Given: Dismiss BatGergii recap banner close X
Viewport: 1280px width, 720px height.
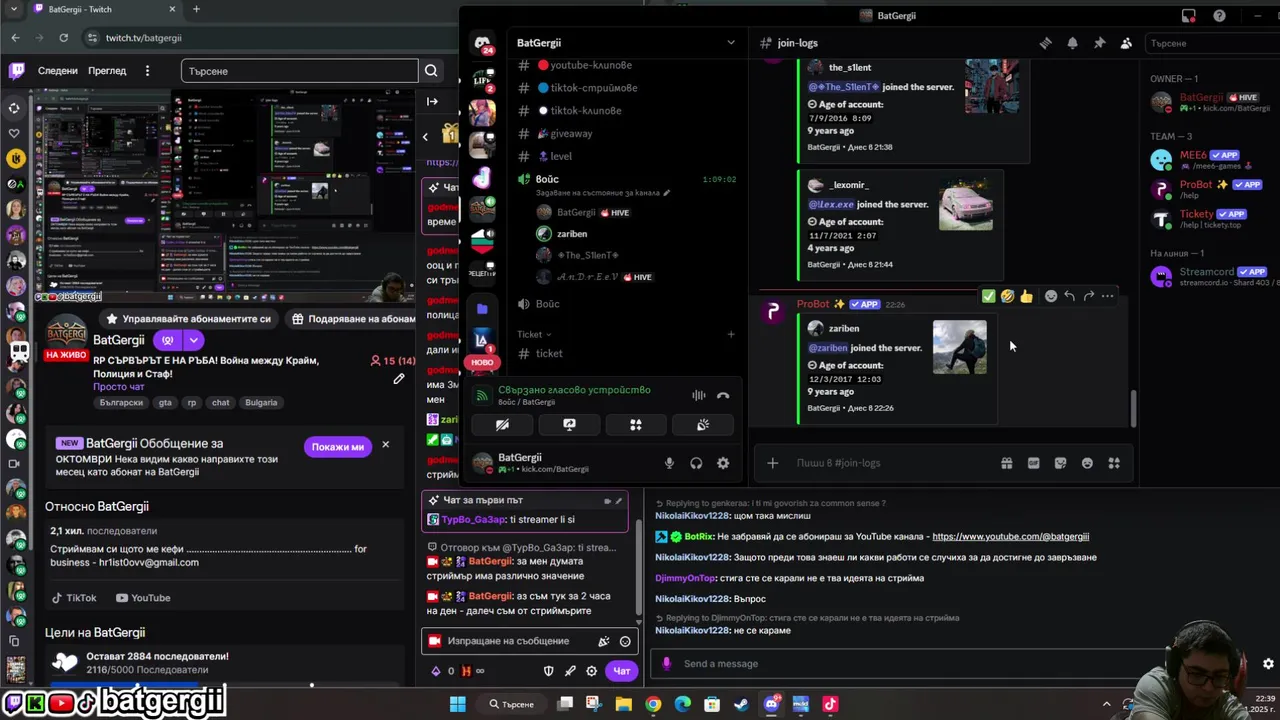Looking at the screenshot, I should [385, 445].
